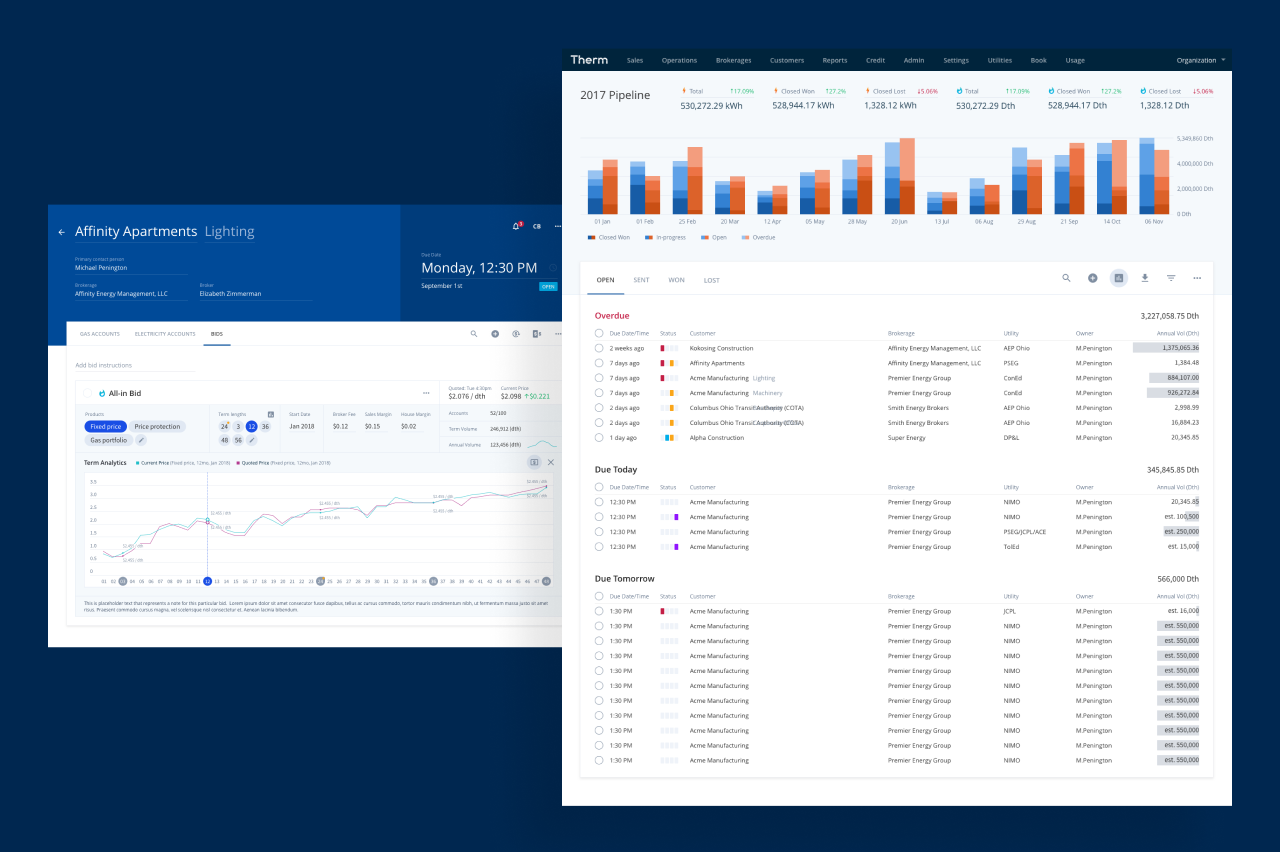This screenshot has height=852, width=1280.
Task: Check the All-in Bid selection circle
Action: 87,393
